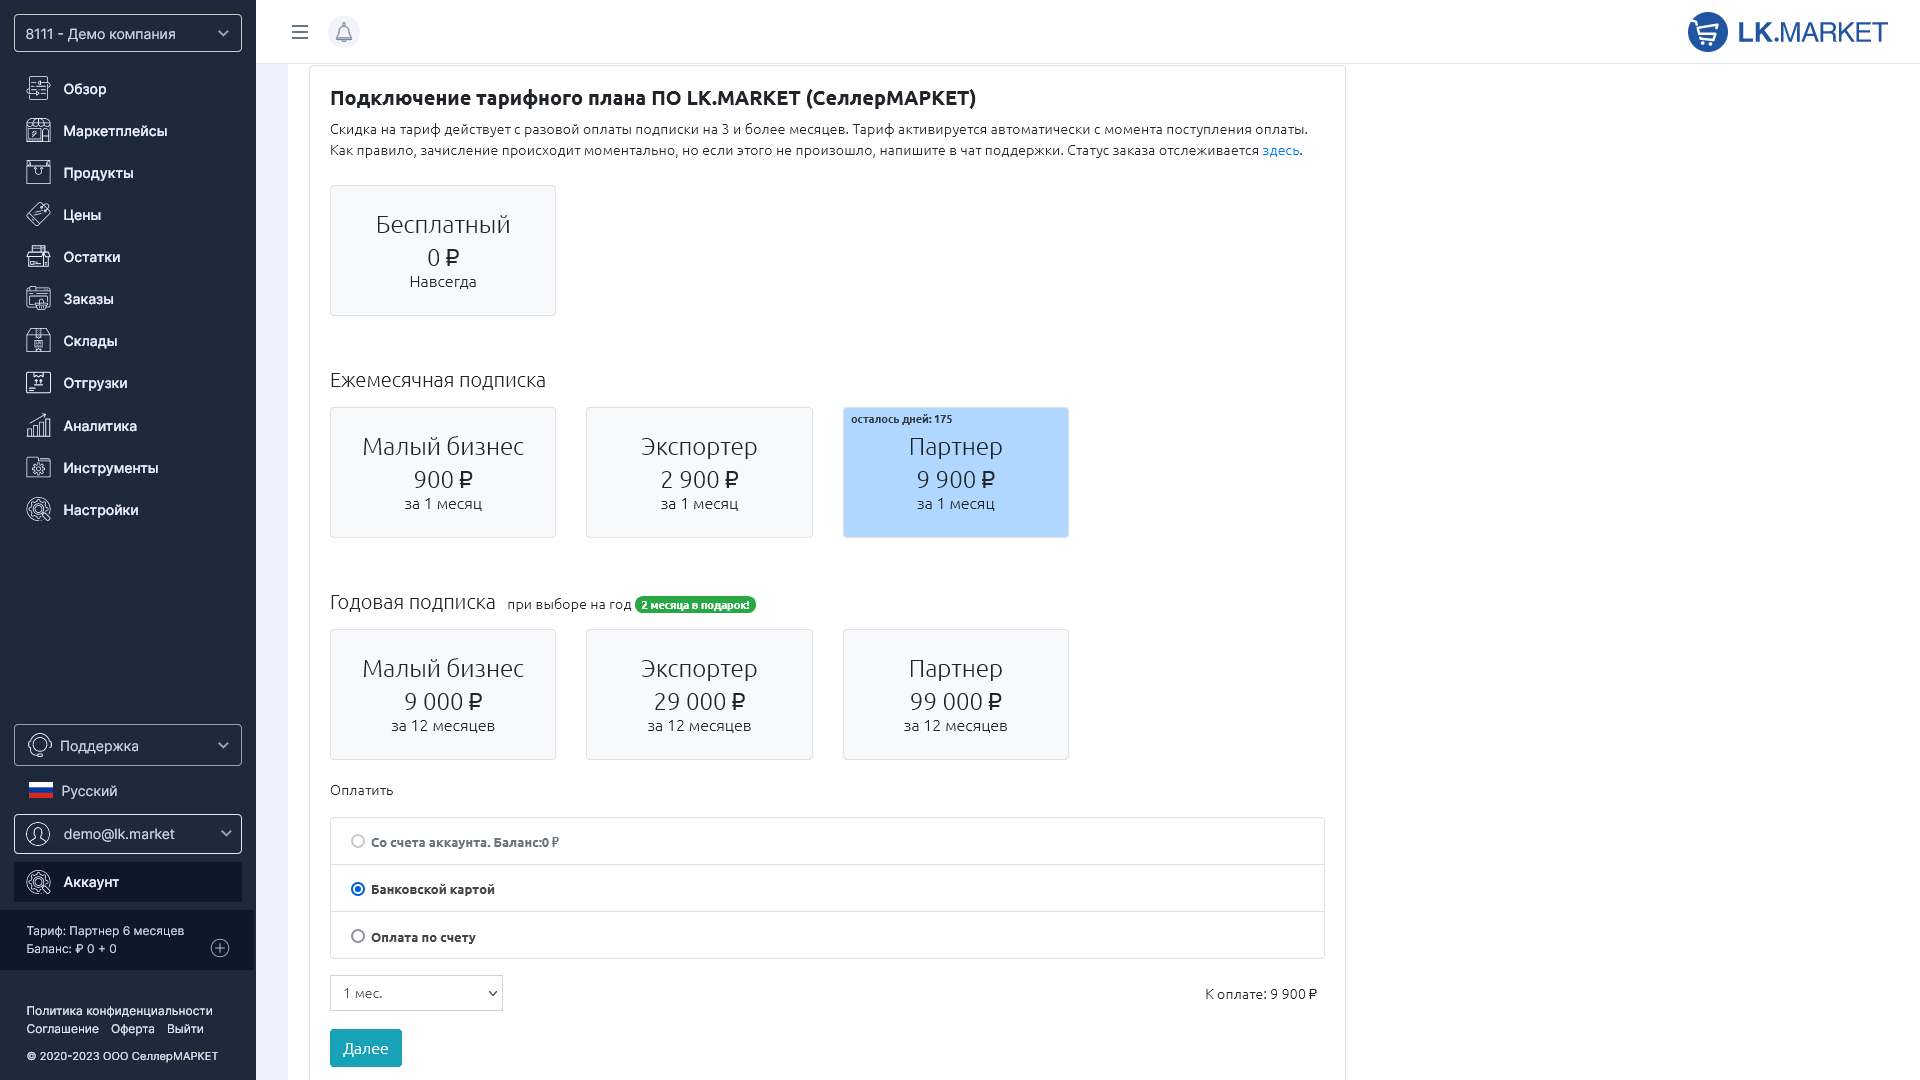Click the Маркетплейсы sidebar icon

point(38,130)
